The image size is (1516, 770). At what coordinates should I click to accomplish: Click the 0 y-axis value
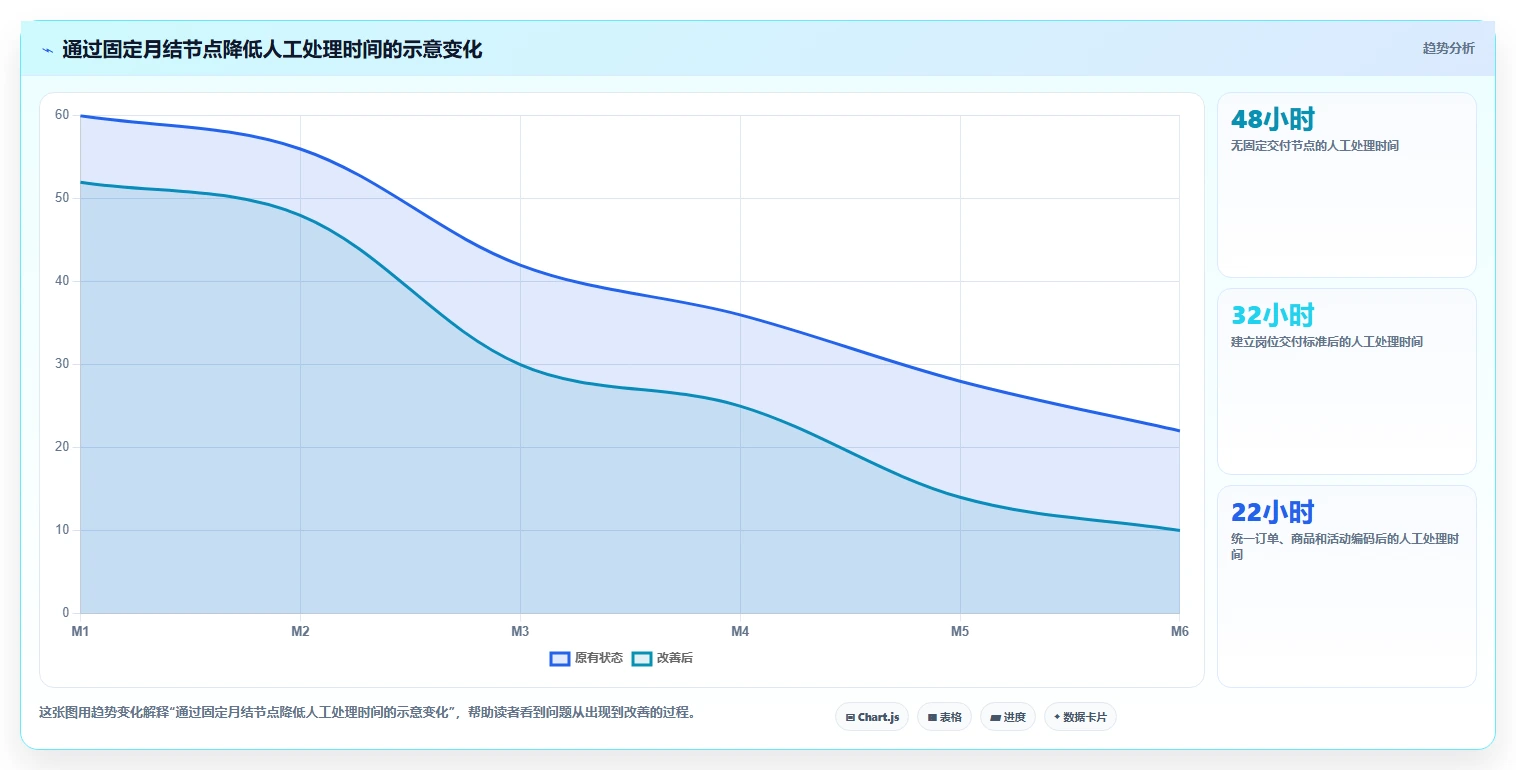[x=66, y=613]
